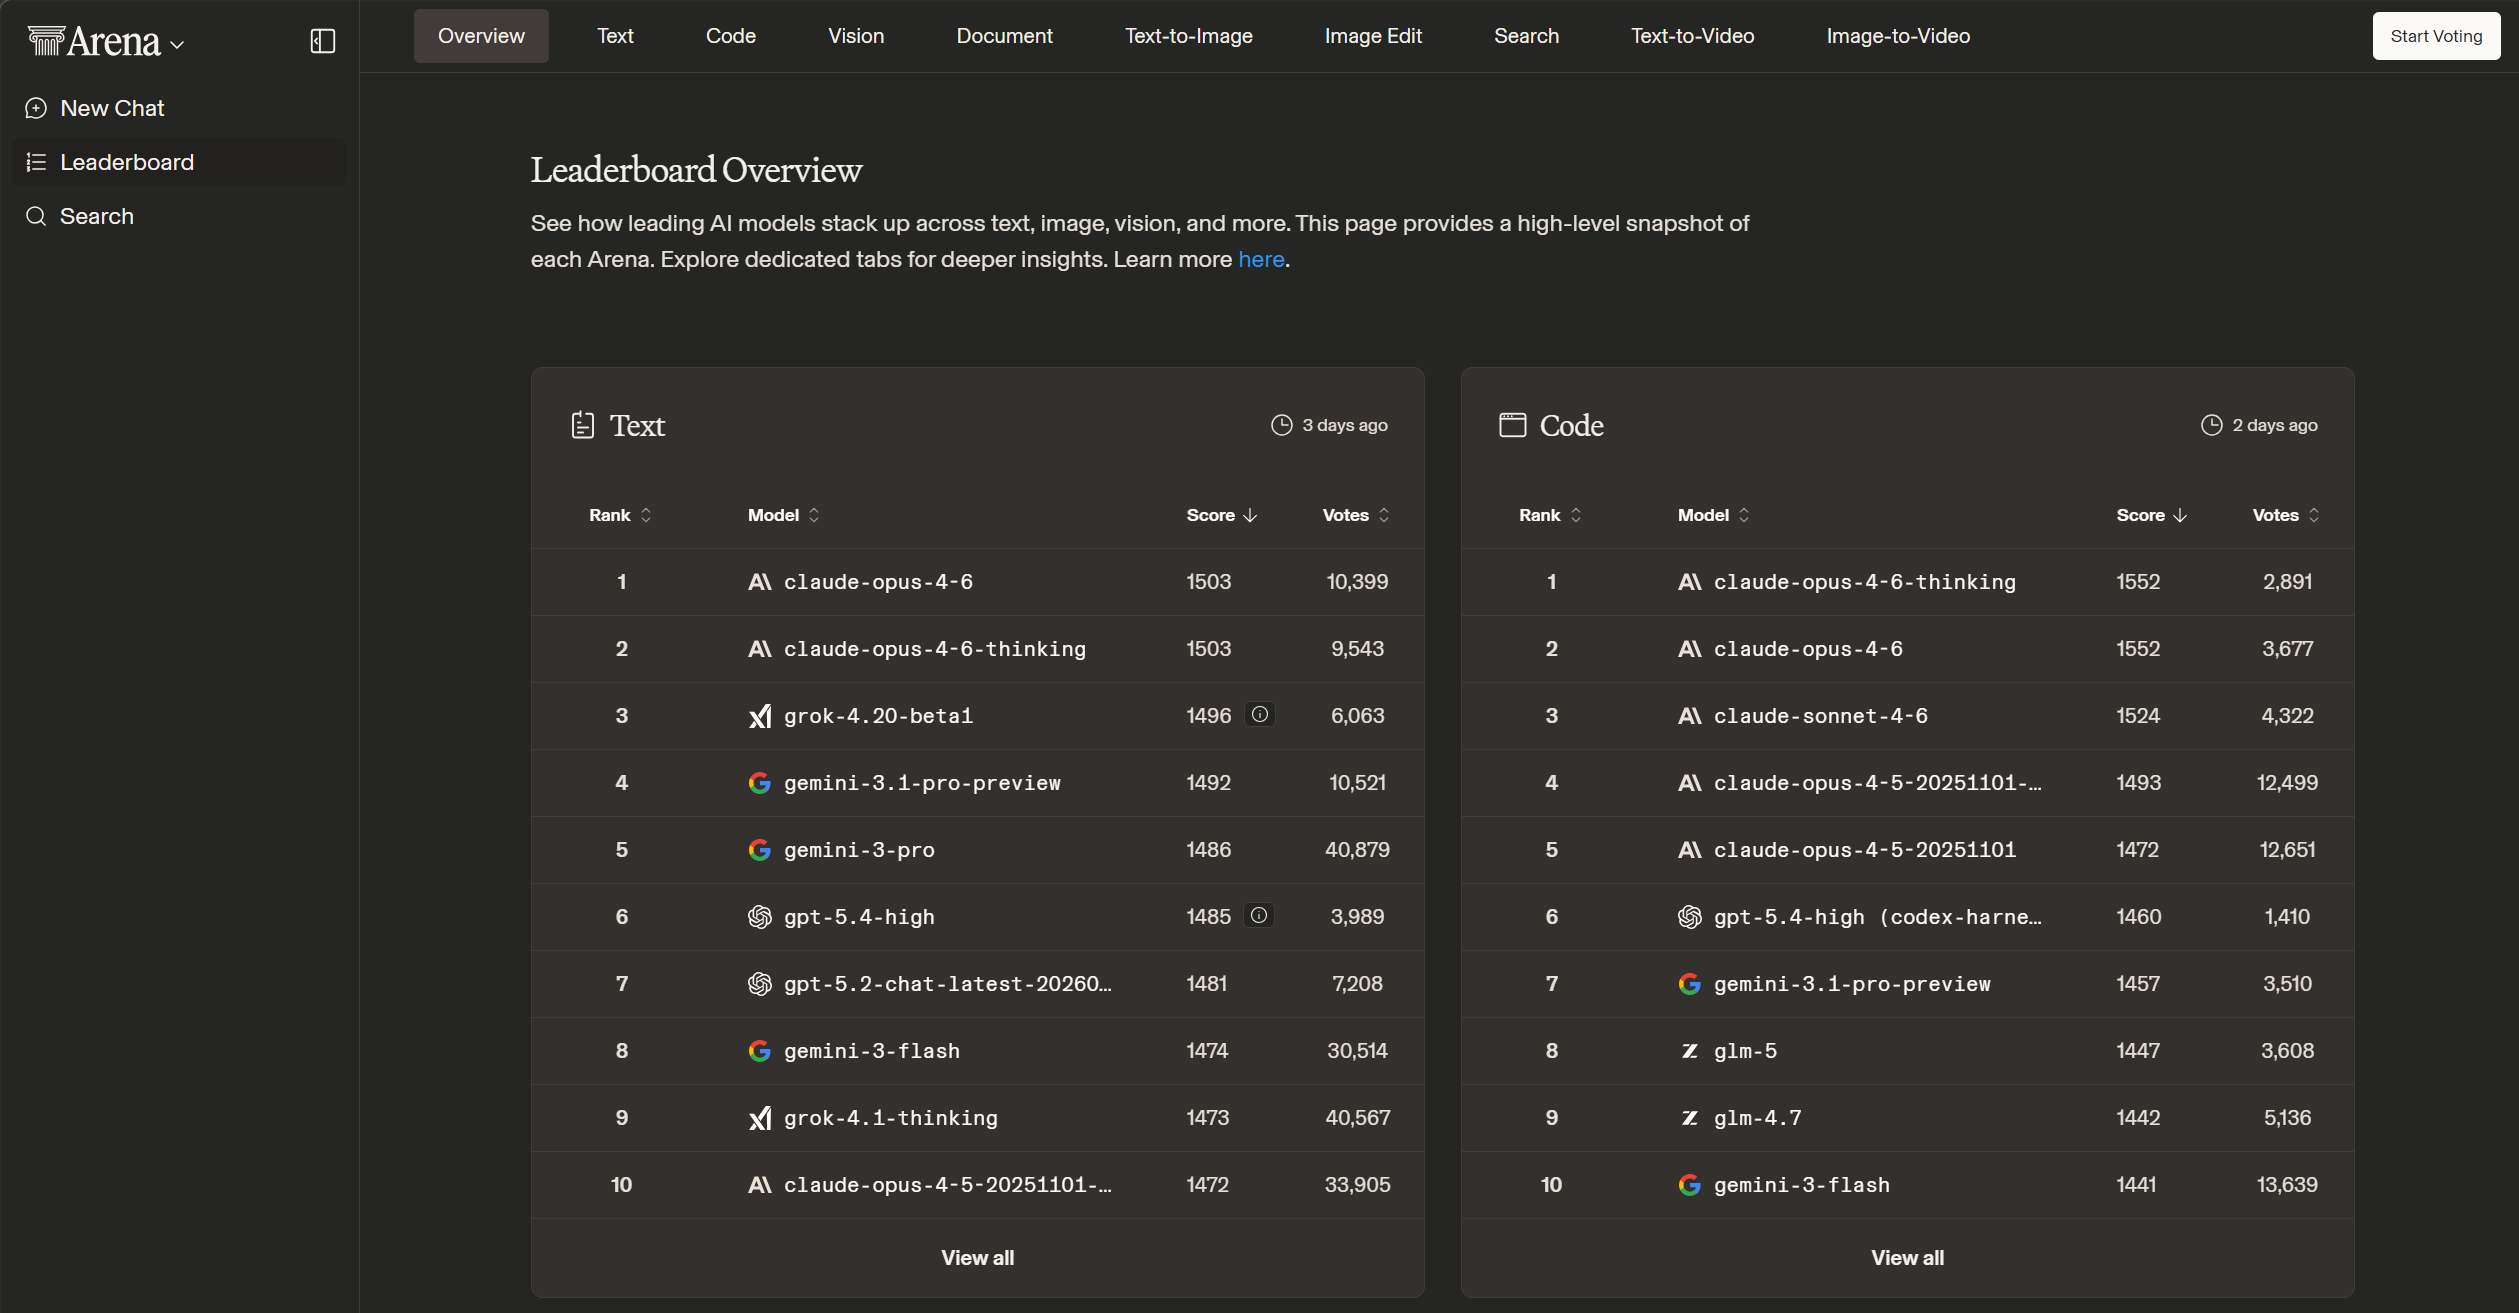This screenshot has height=1313, width=2519.
Task: Toggle Model sorting in Code table
Action: pyautogui.click(x=1713, y=515)
